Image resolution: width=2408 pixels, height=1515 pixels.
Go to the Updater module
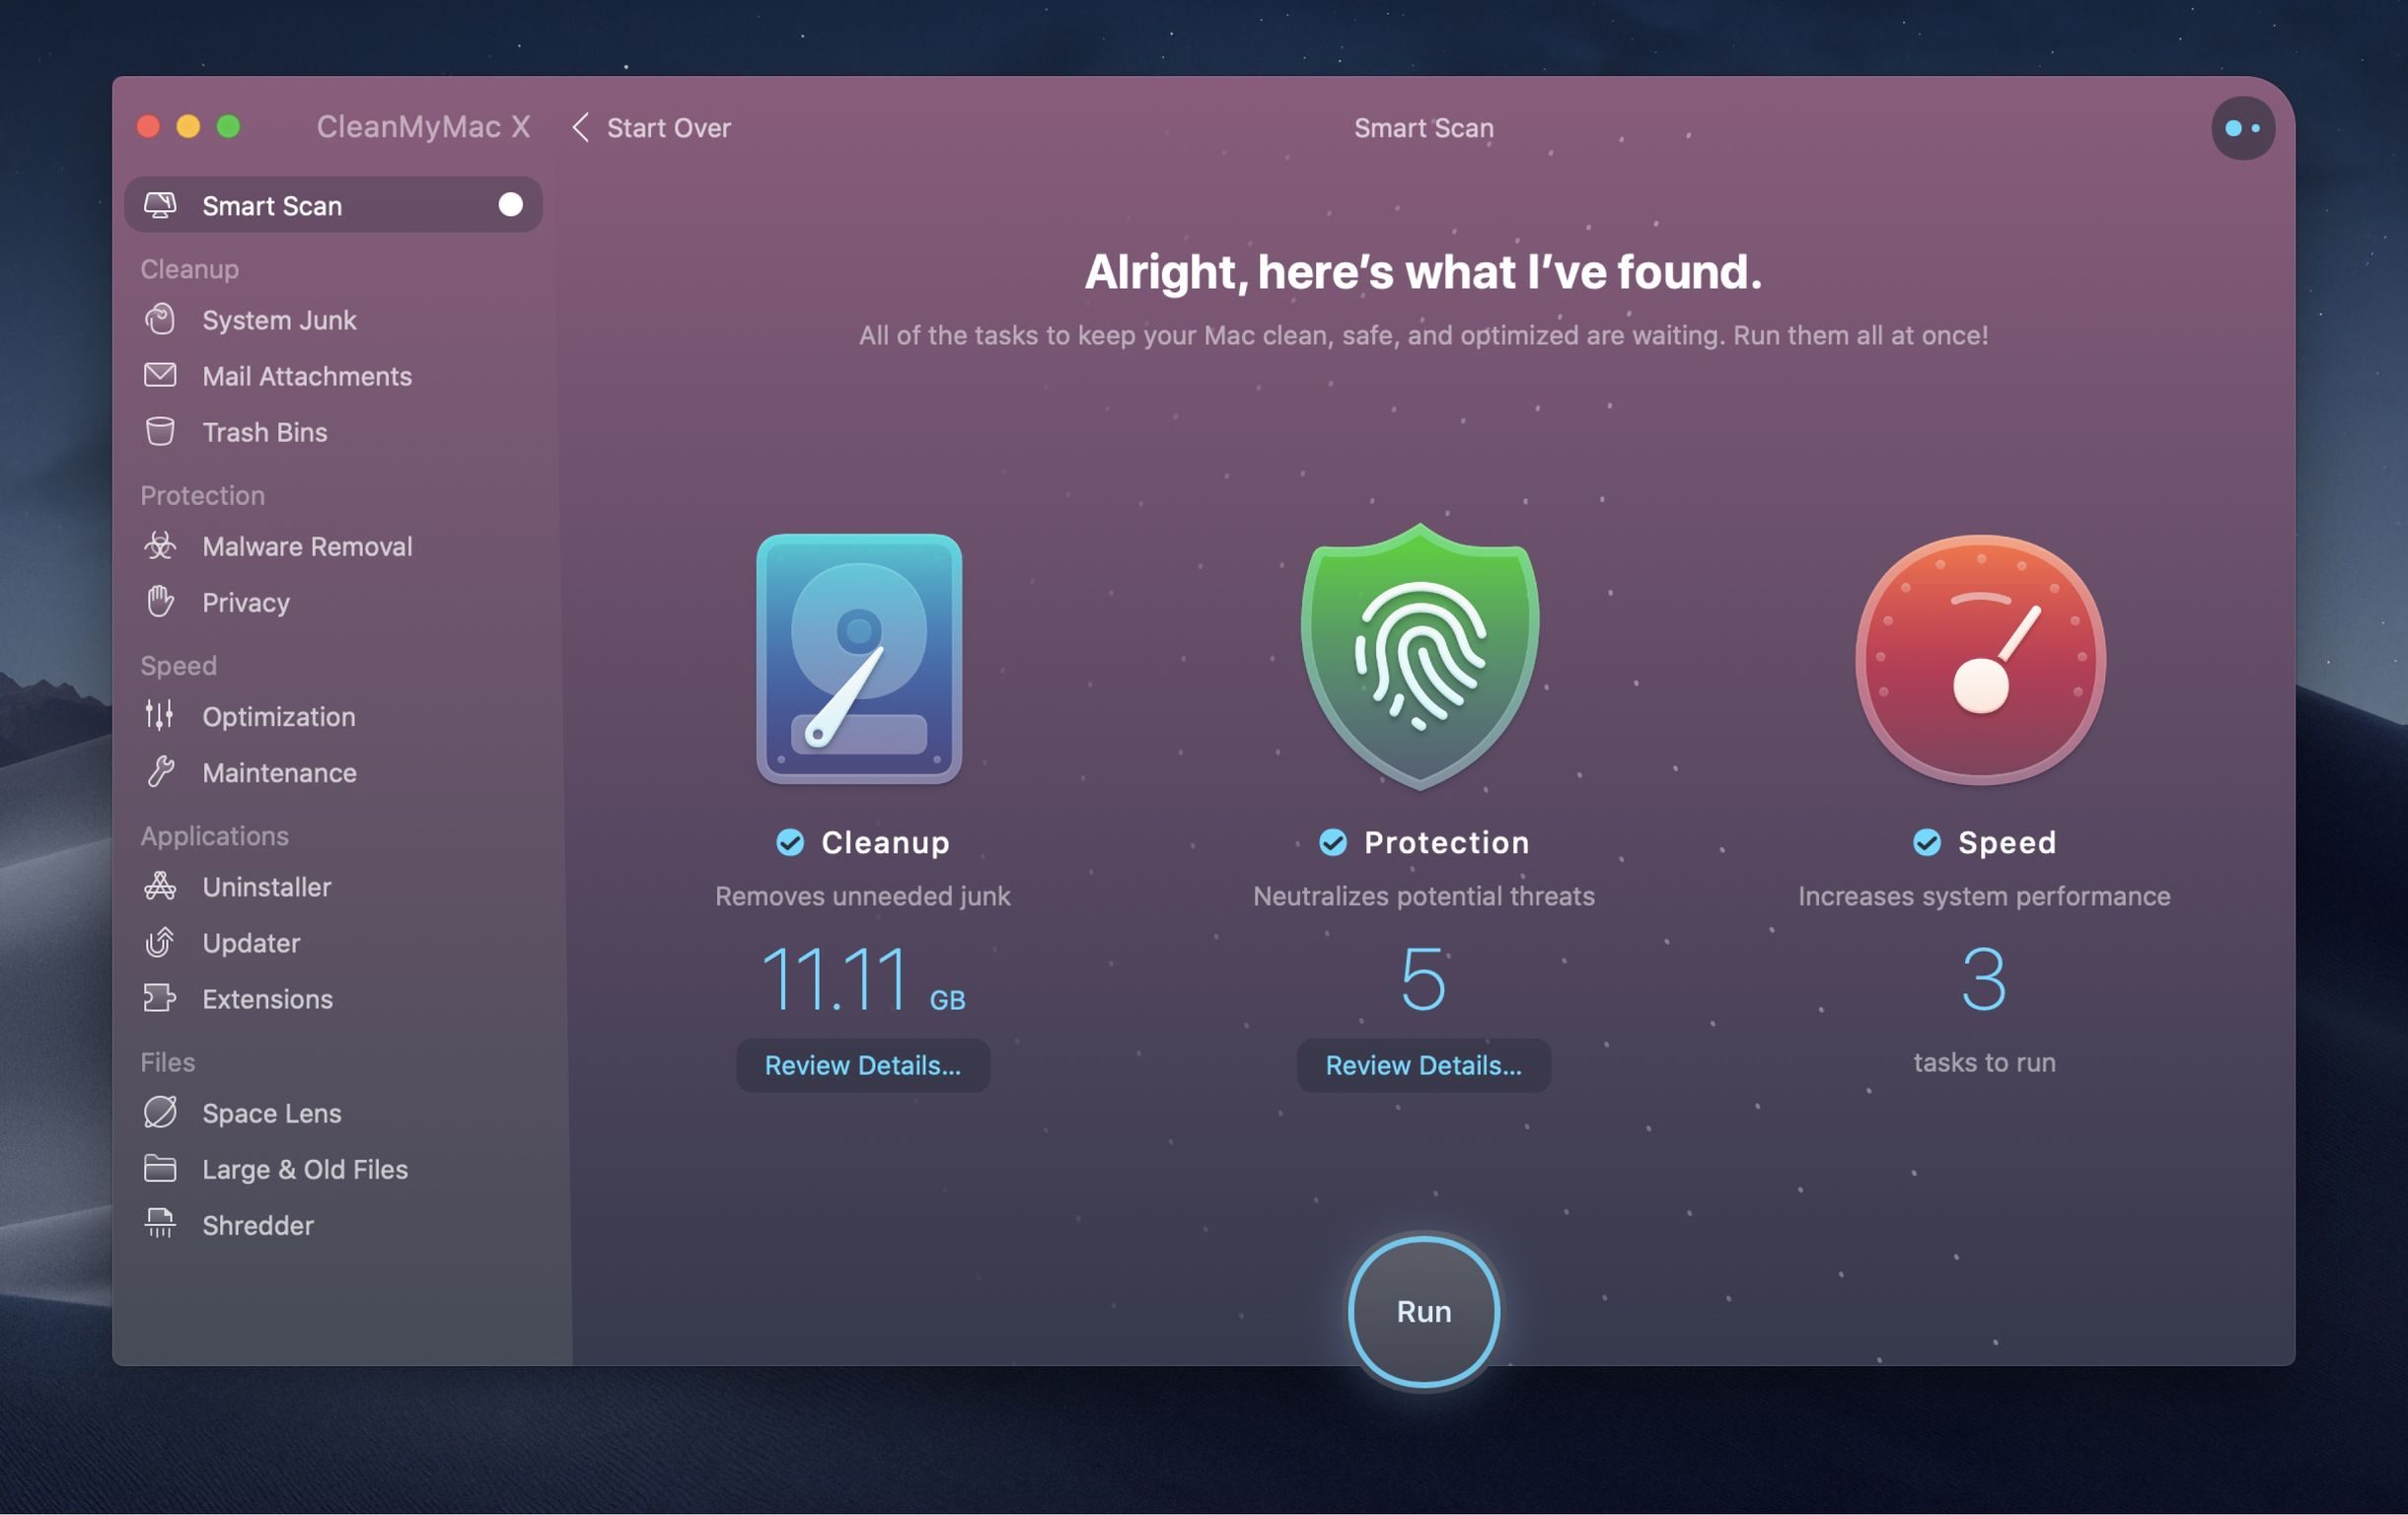pyautogui.click(x=333, y=942)
